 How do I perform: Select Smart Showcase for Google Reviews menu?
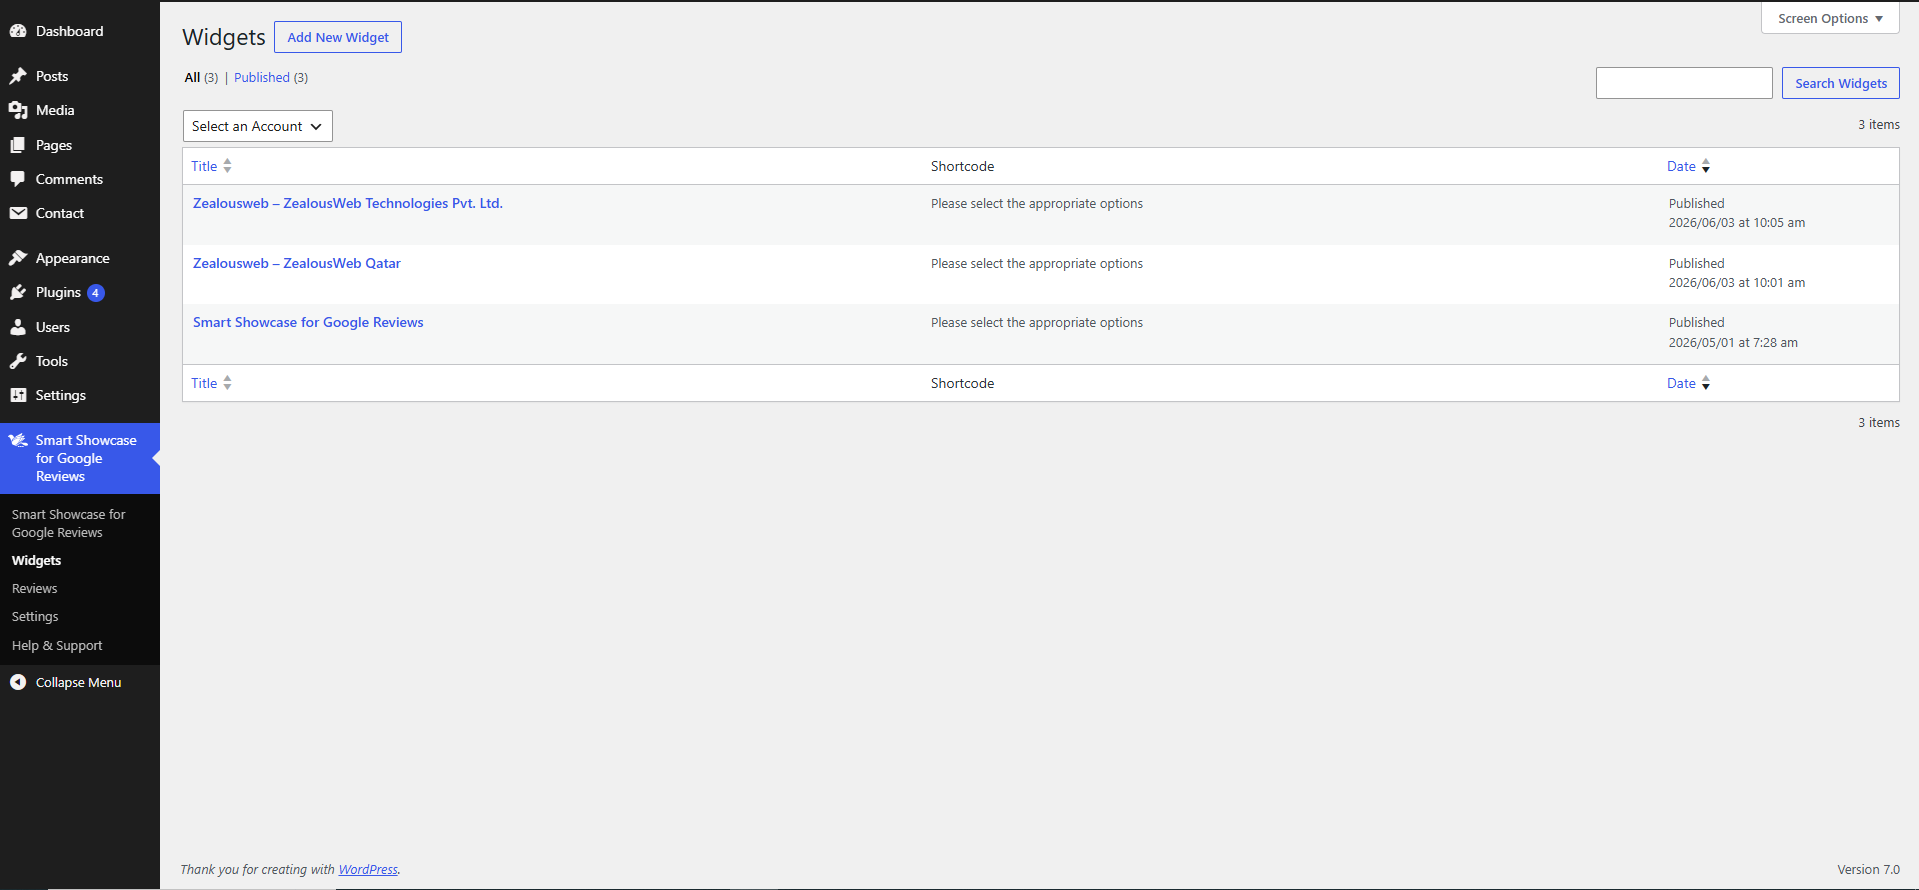[x=80, y=458]
